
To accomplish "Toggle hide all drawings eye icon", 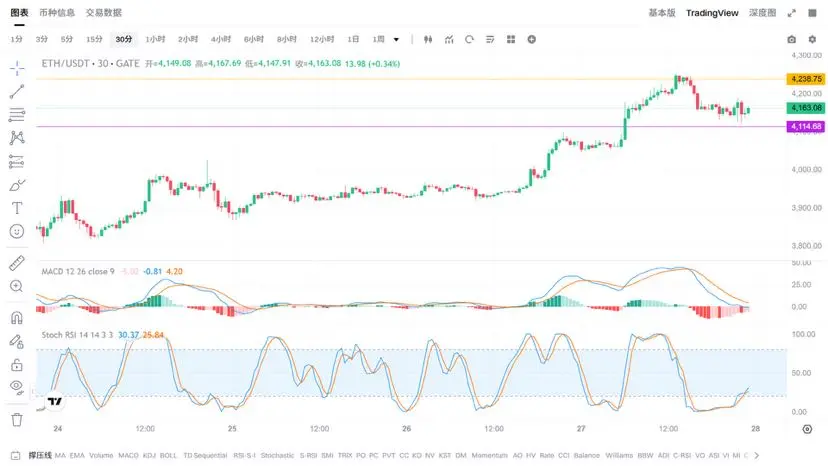I will (17, 388).
